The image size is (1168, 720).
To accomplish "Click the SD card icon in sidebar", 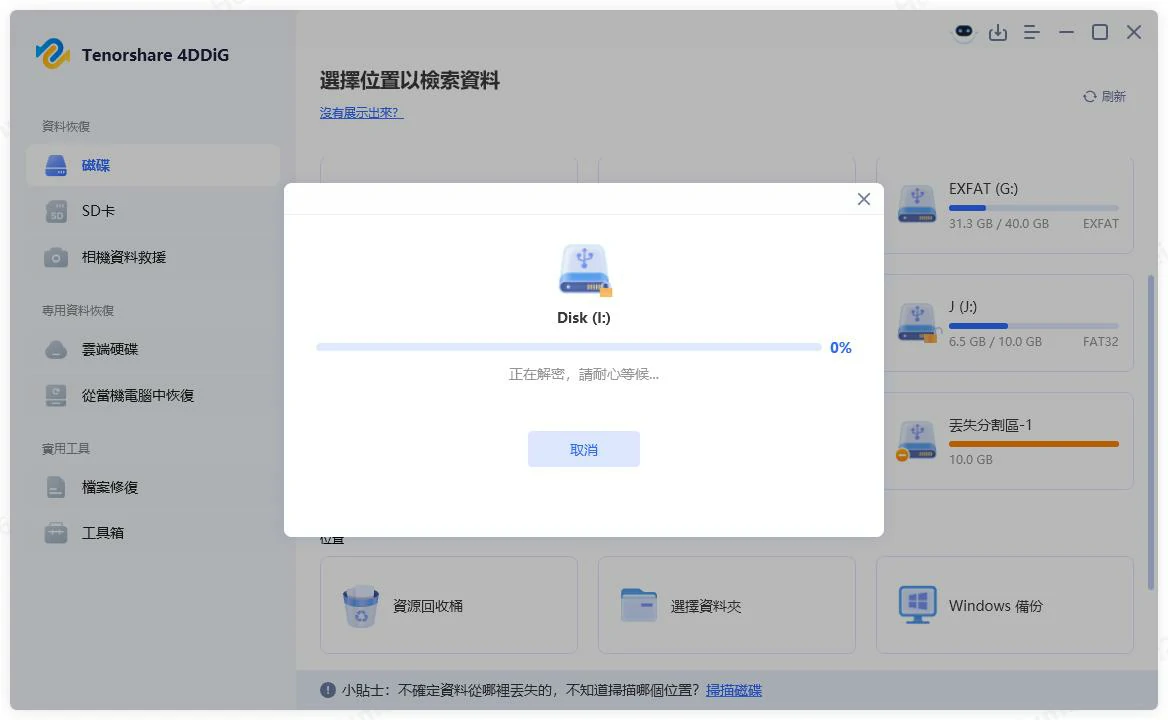I will coord(56,211).
